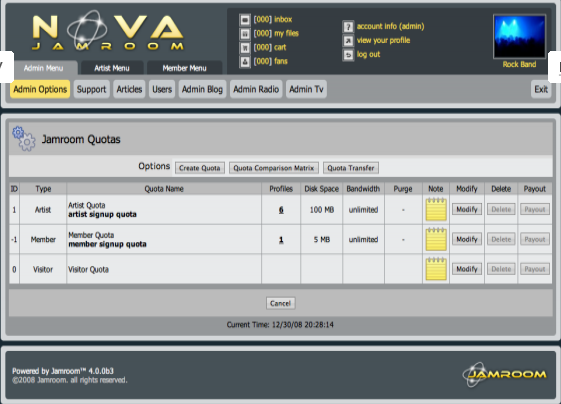Open the Quota Comparison Matrix

(274, 168)
